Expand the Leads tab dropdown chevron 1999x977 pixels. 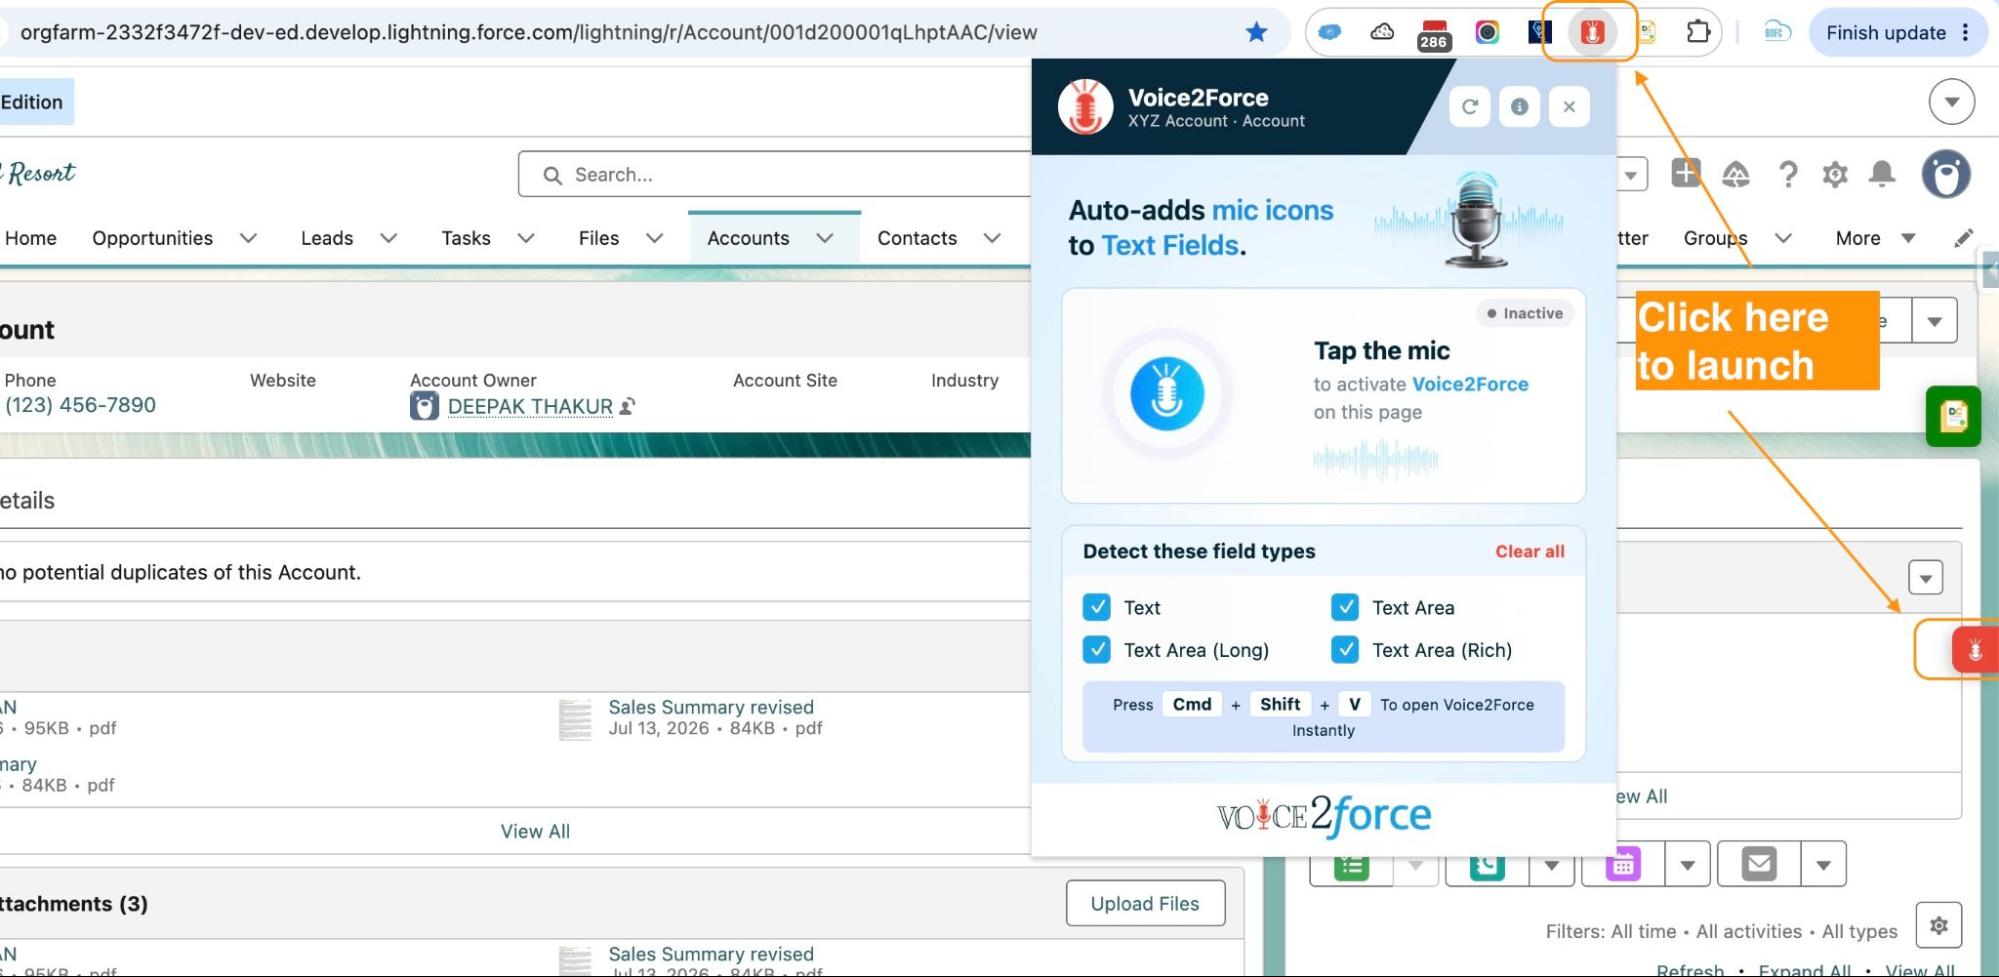point(389,238)
